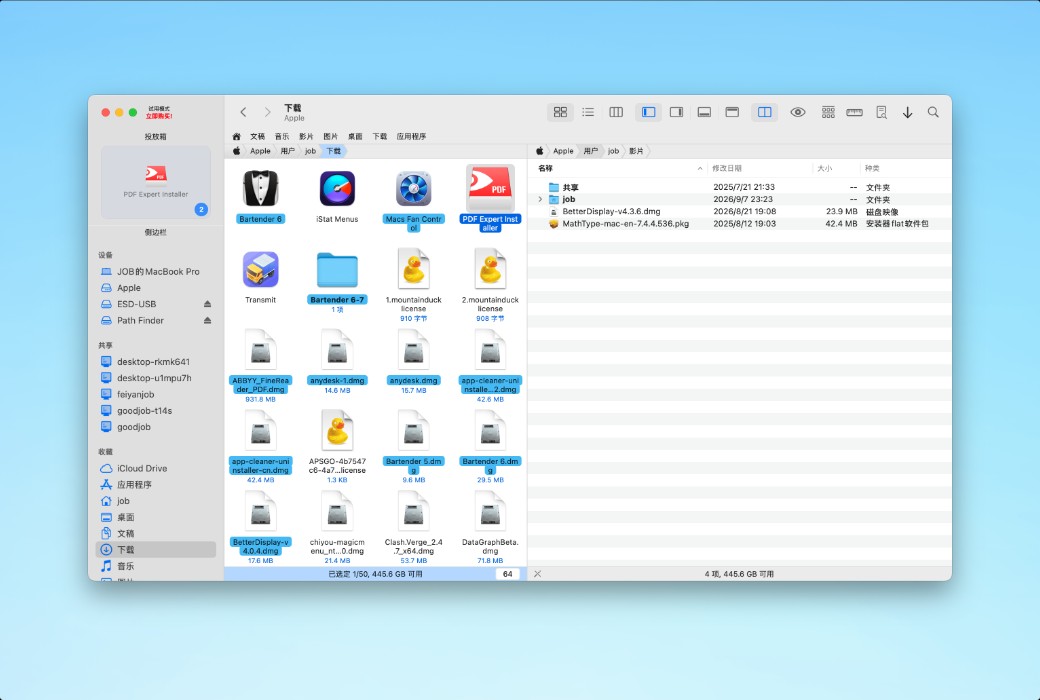Viewport: 1040px width, 700px height.
Task: Click the 立即购买! purchase link
Action: click(x=159, y=116)
